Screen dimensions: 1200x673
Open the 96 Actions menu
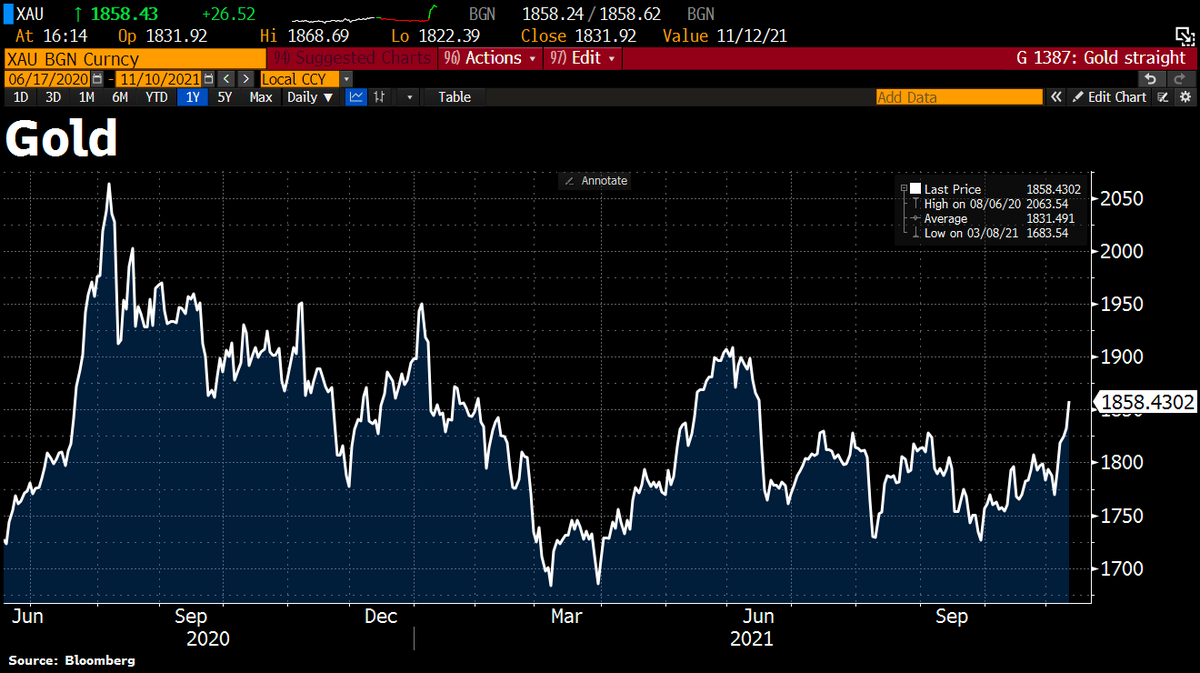point(489,58)
